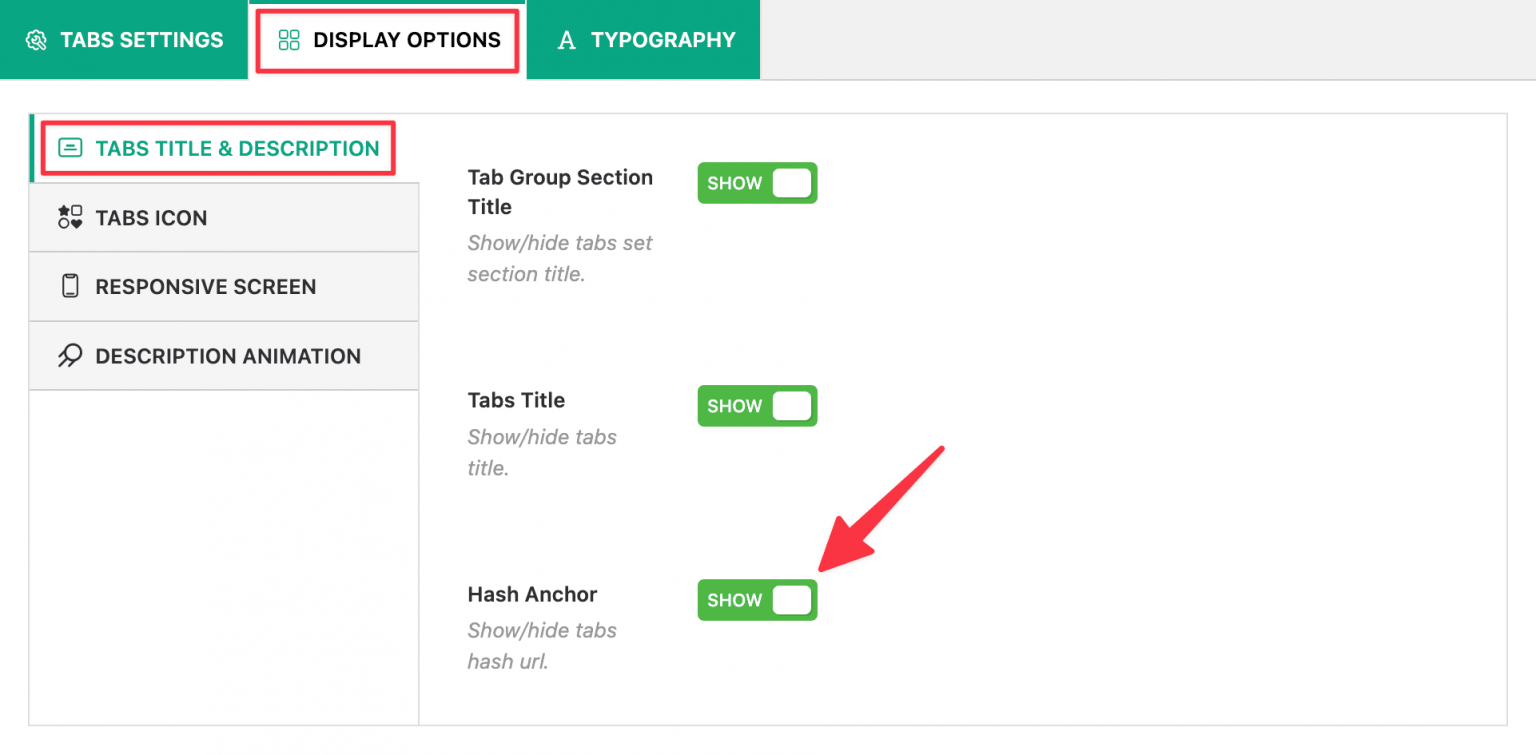Click the letter A icon on Typography tab

[566, 40]
